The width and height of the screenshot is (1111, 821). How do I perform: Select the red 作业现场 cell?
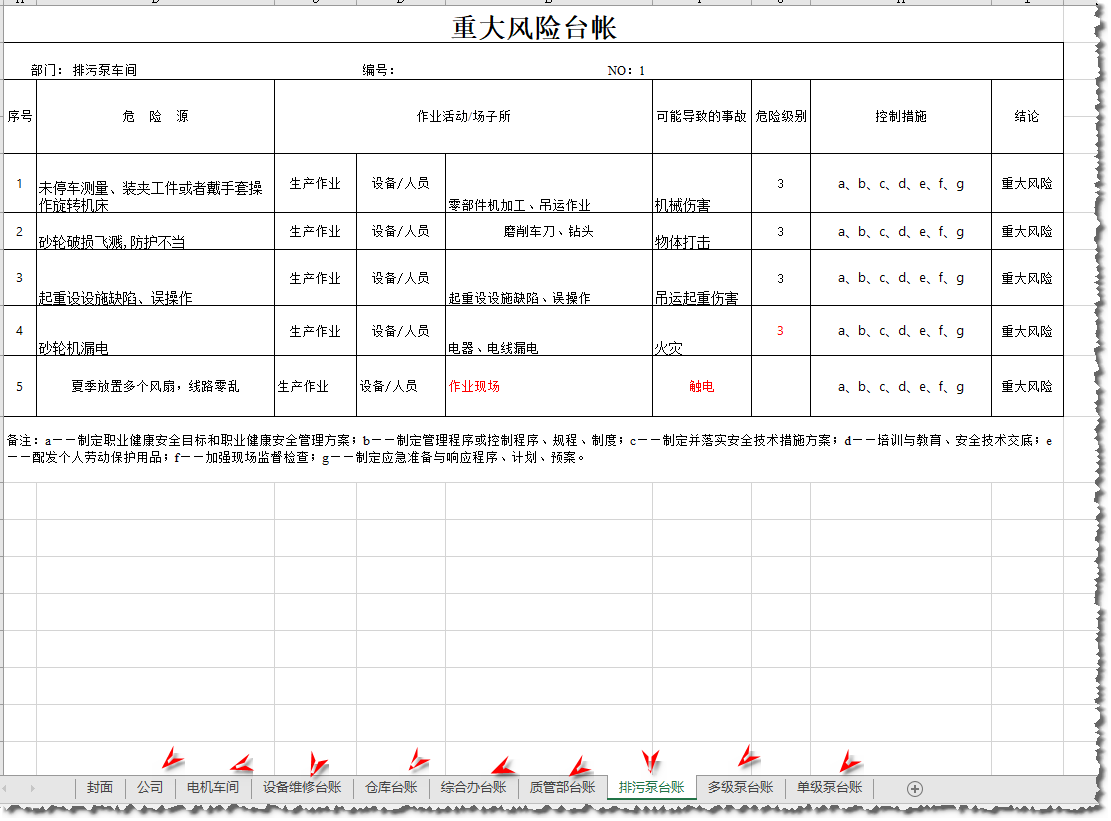[549, 386]
